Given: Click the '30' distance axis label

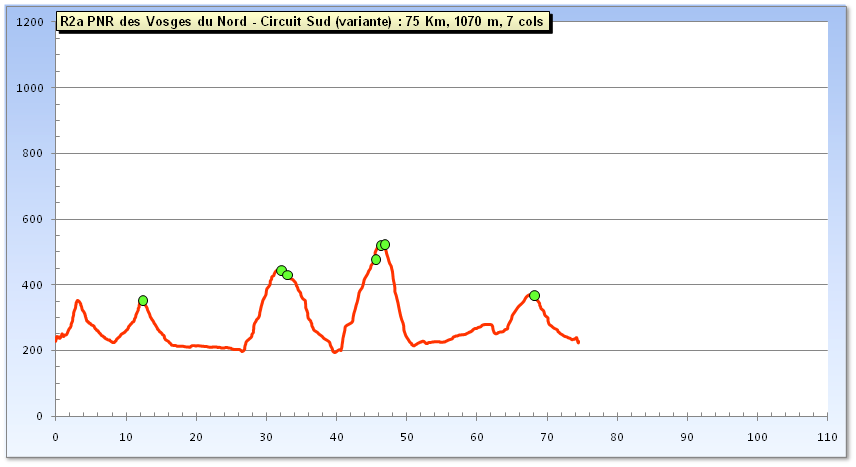Looking at the screenshot, I should (x=266, y=437).
